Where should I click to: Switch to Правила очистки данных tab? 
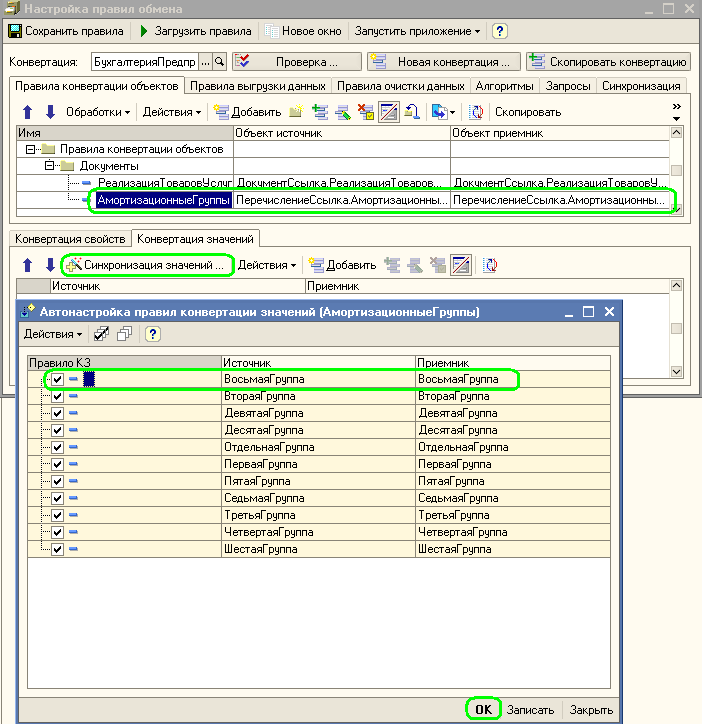coord(400,86)
